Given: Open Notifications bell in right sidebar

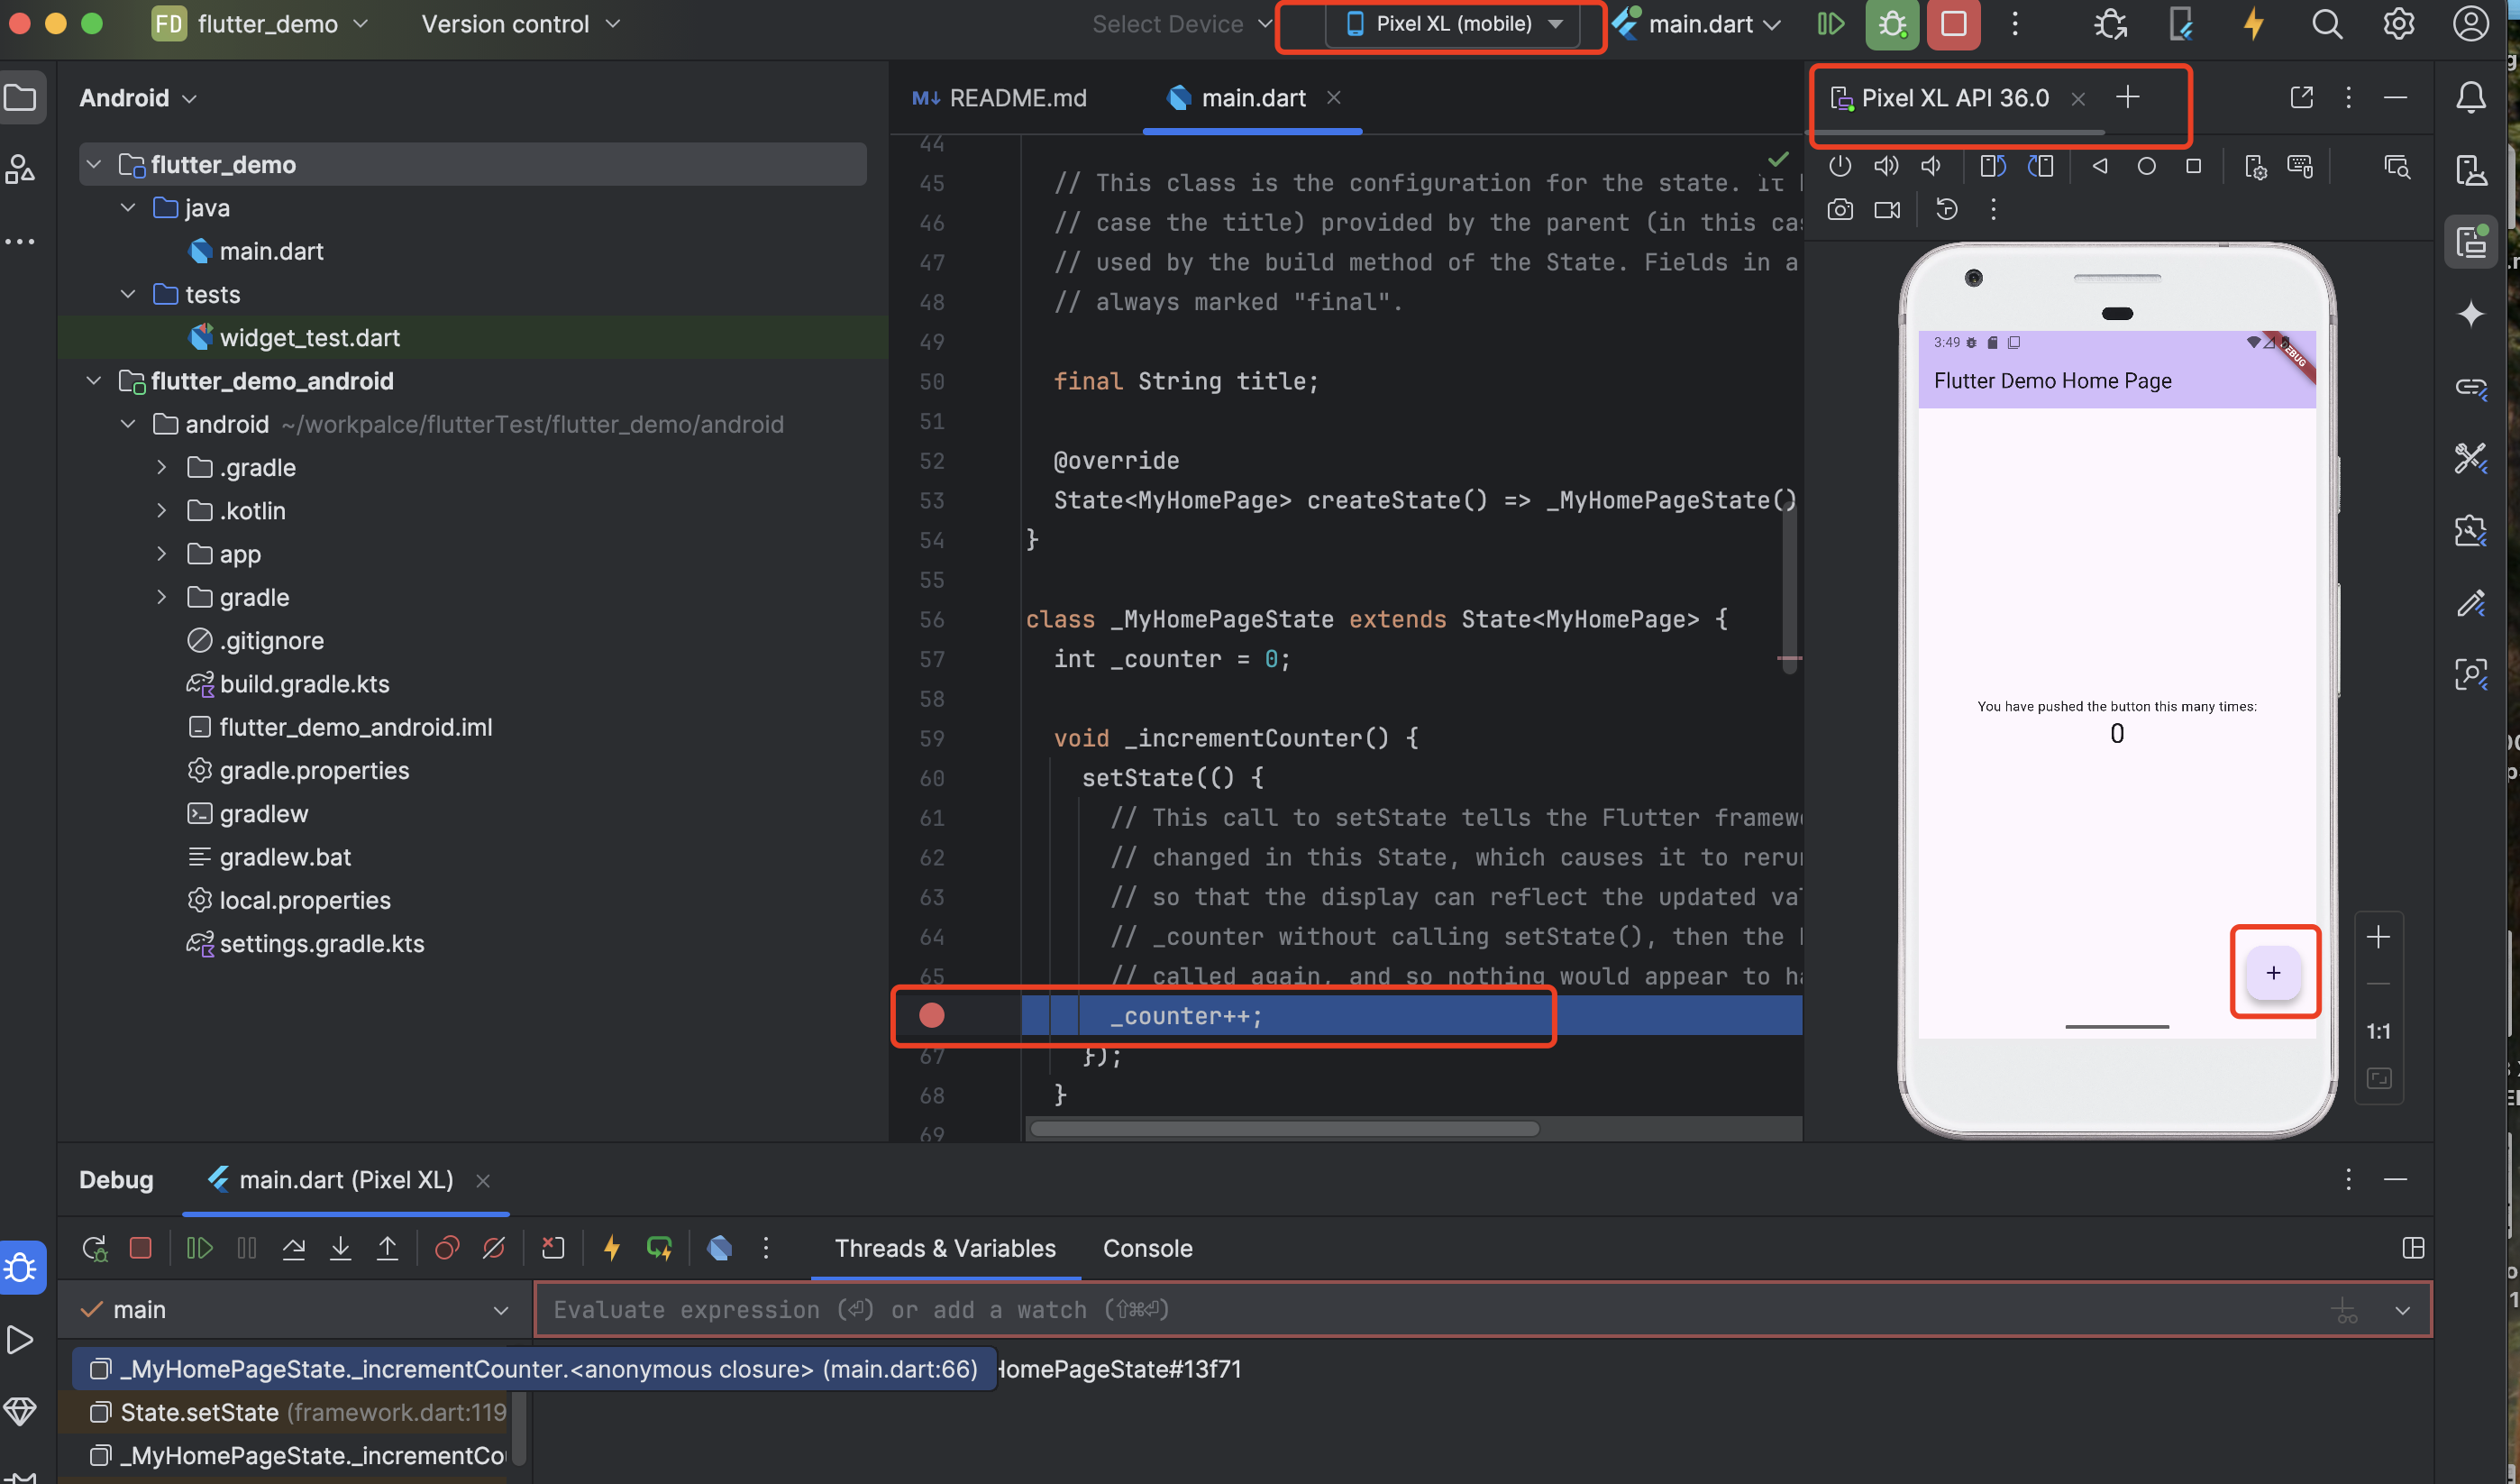Looking at the screenshot, I should [x=2470, y=97].
